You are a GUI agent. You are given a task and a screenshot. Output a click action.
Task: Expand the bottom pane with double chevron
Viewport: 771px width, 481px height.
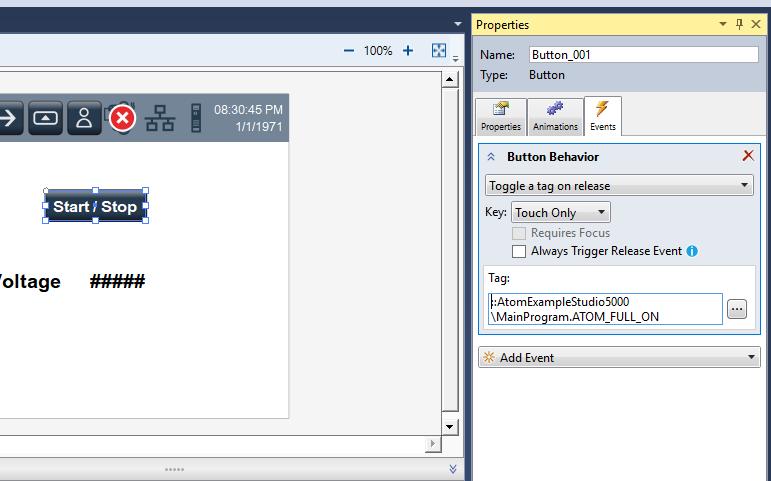coord(453,469)
